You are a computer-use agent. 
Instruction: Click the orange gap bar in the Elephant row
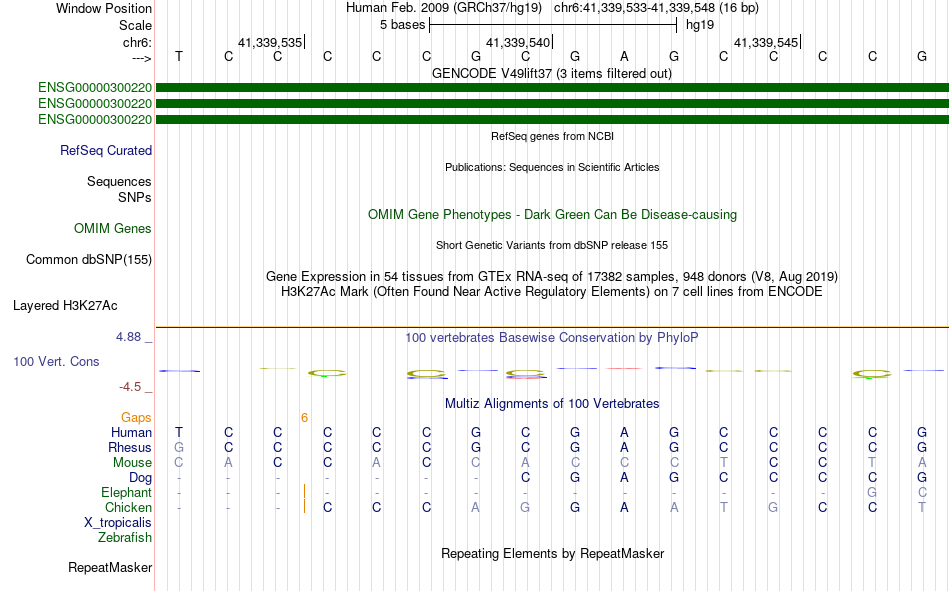click(304, 491)
